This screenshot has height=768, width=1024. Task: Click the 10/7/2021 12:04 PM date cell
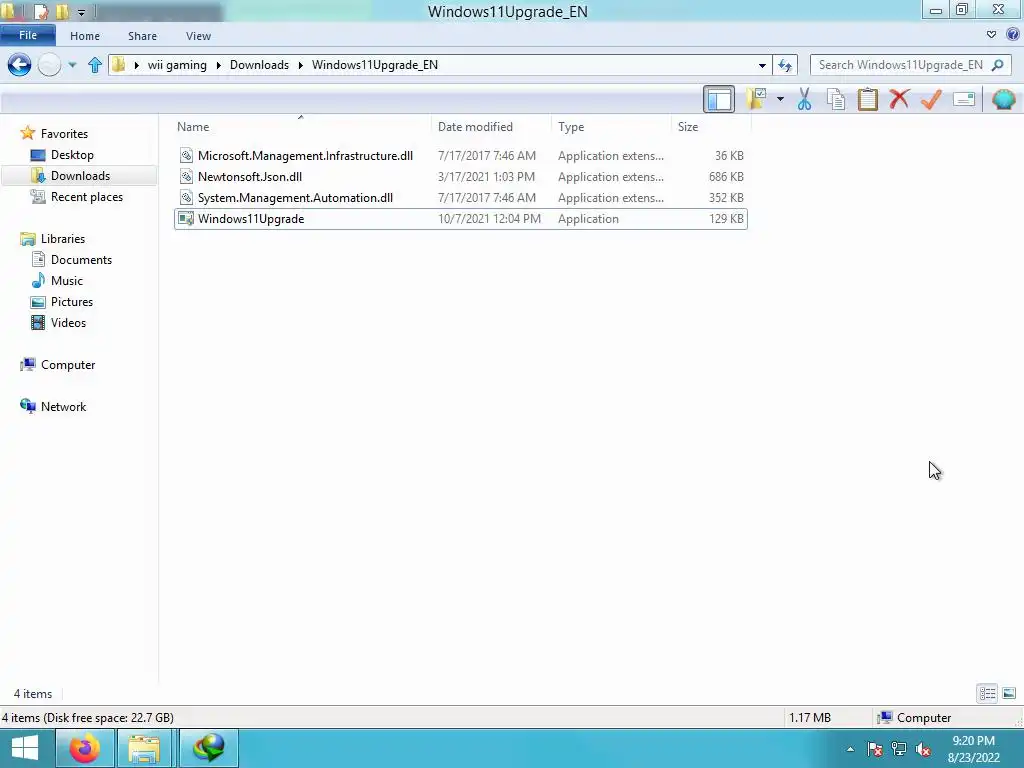pos(489,219)
